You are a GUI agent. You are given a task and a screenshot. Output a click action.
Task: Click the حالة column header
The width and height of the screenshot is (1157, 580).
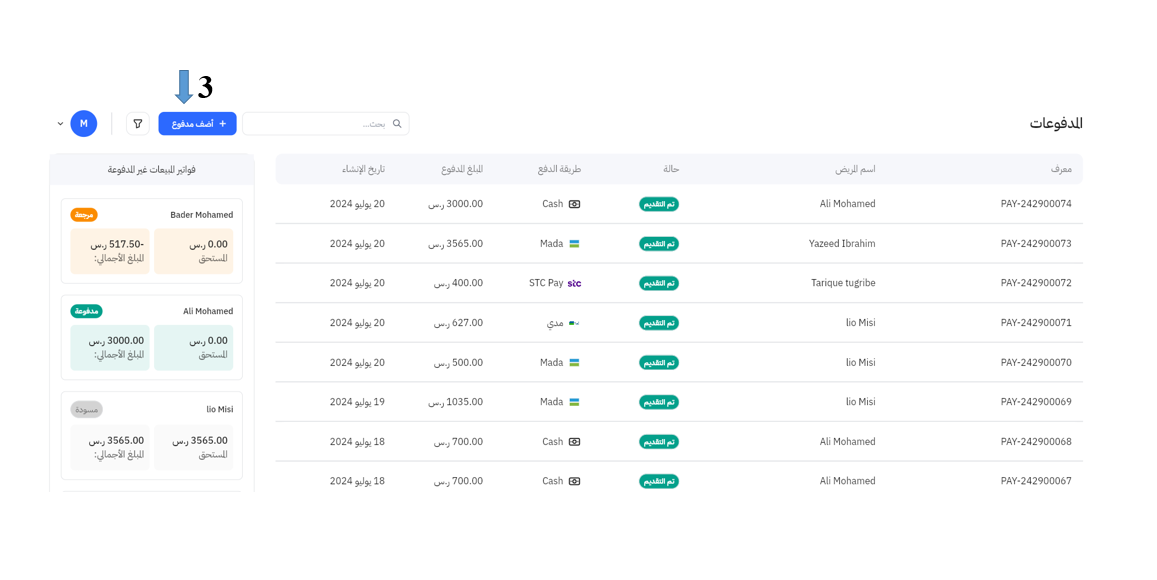pyautogui.click(x=671, y=169)
